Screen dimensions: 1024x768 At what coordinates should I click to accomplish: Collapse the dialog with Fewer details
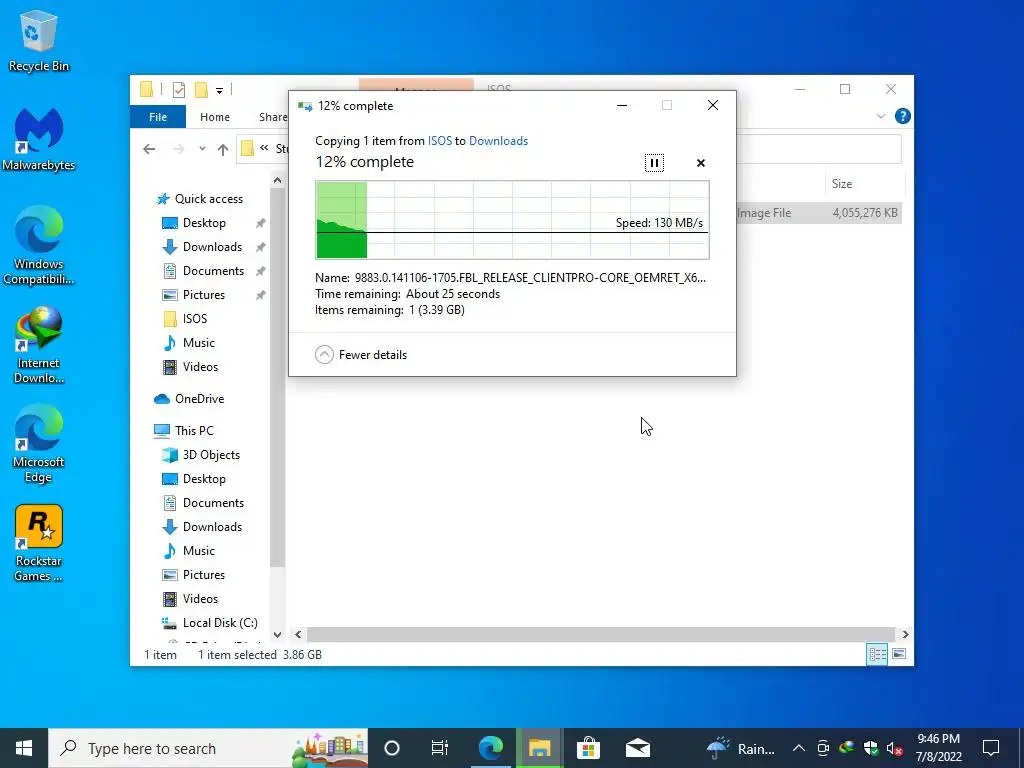[x=361, y=355]
